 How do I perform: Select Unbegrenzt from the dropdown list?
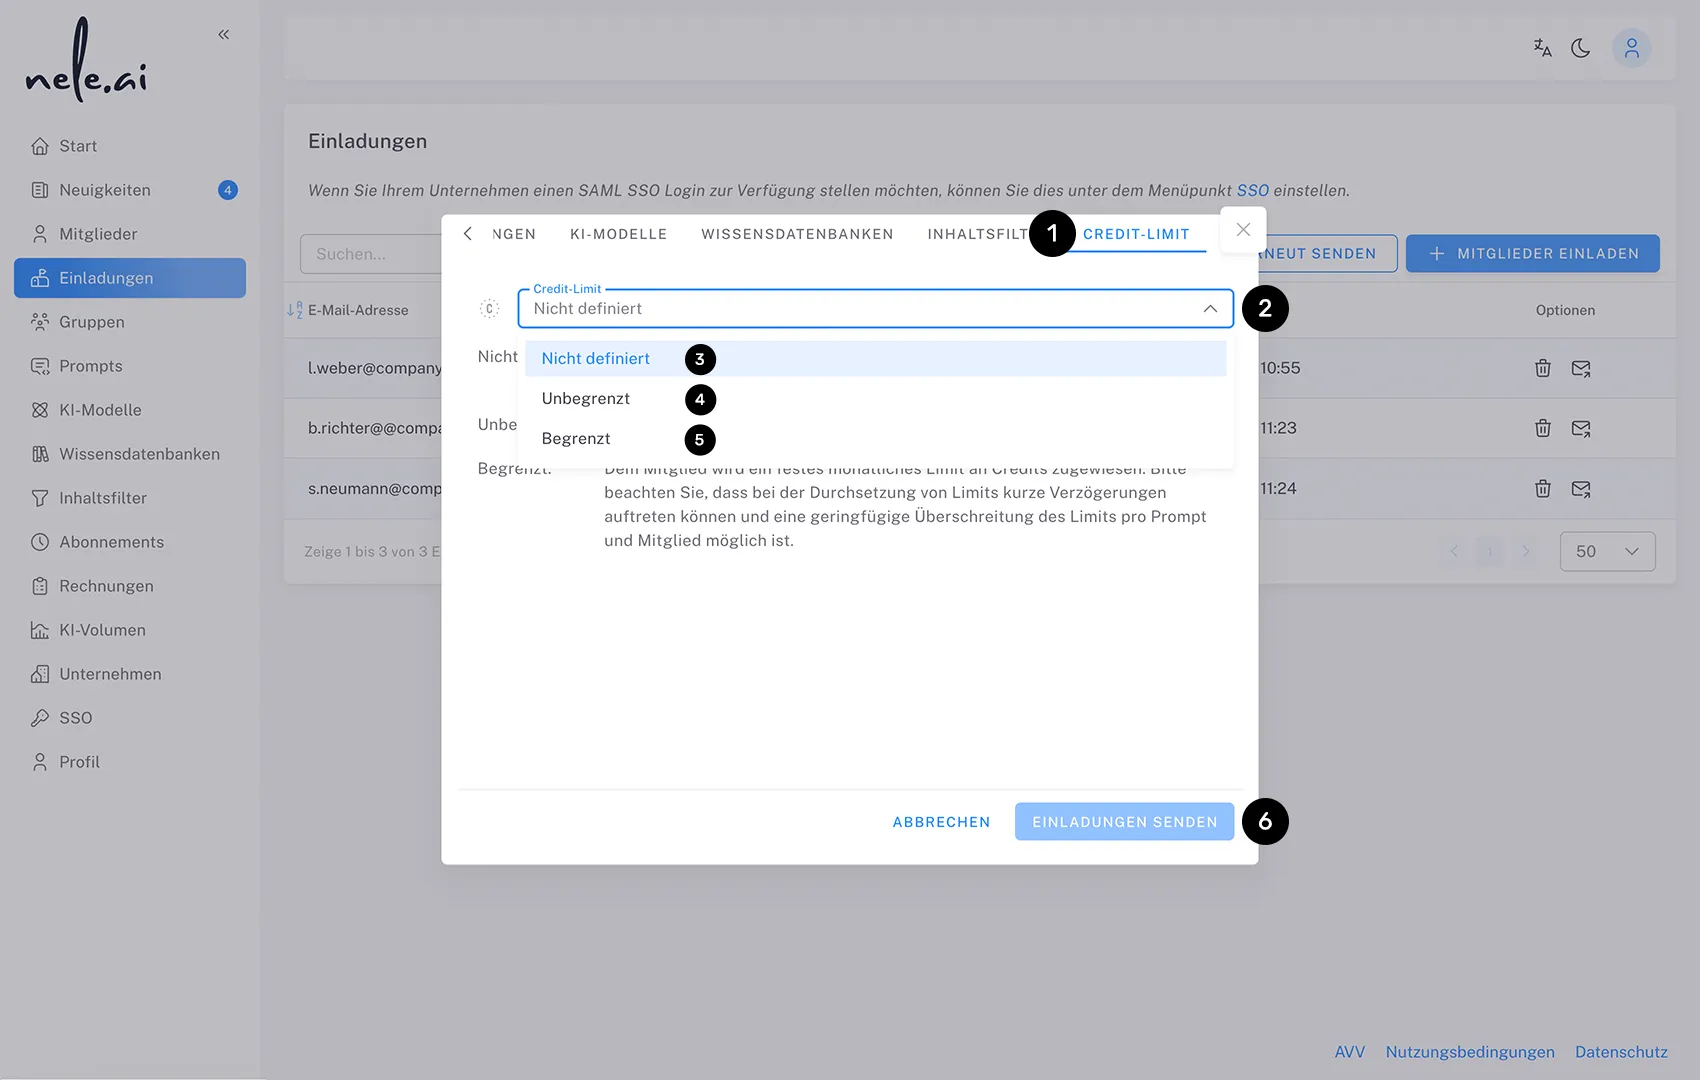[x=586, y=398]
